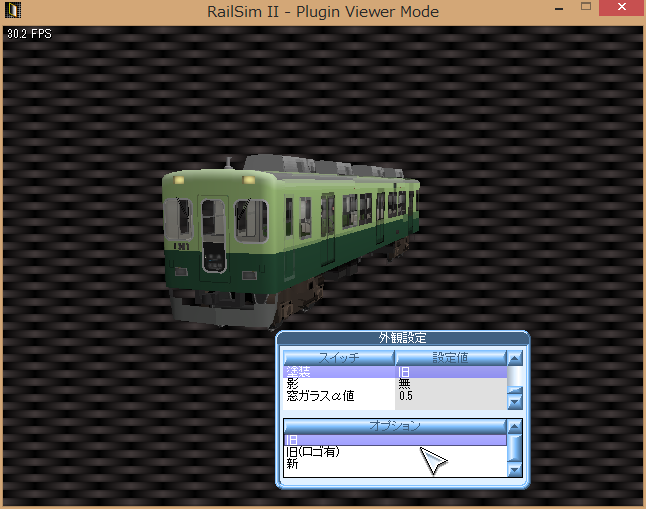The height and width of the screenshot is (509, 646).
Task: Choose the 旧 option in オプション list
Action: tap(395, 440)
